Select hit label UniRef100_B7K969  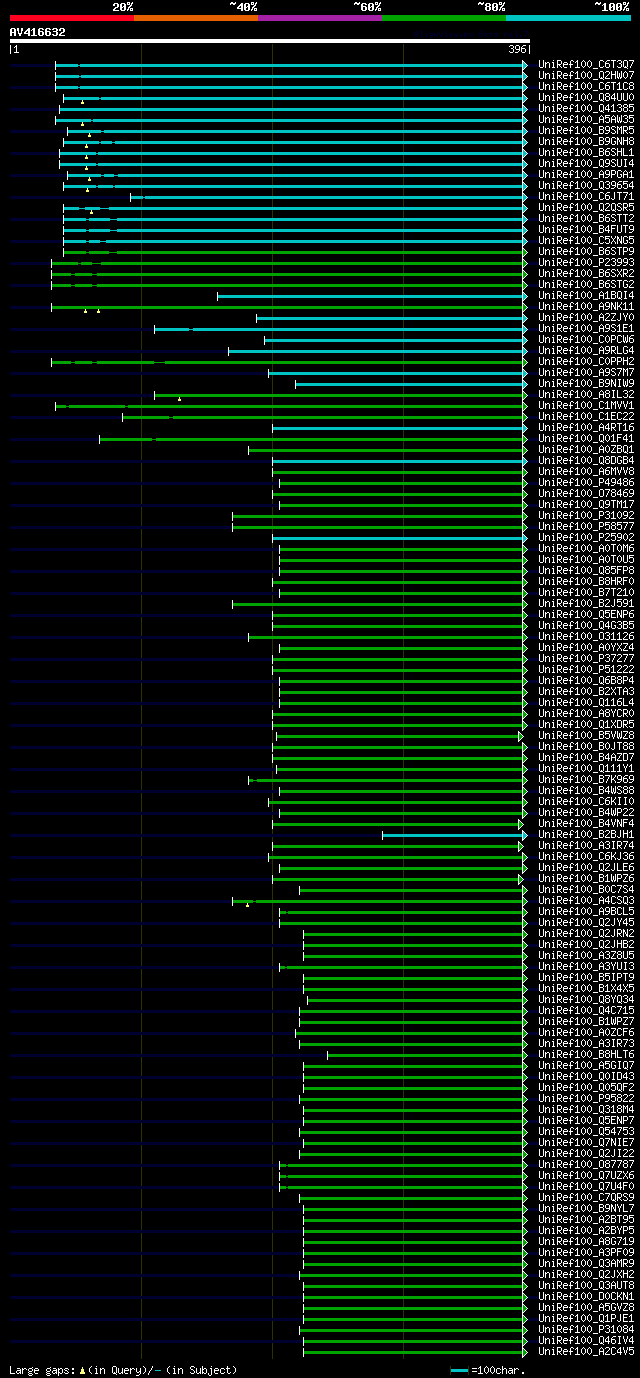coord(586,779)
